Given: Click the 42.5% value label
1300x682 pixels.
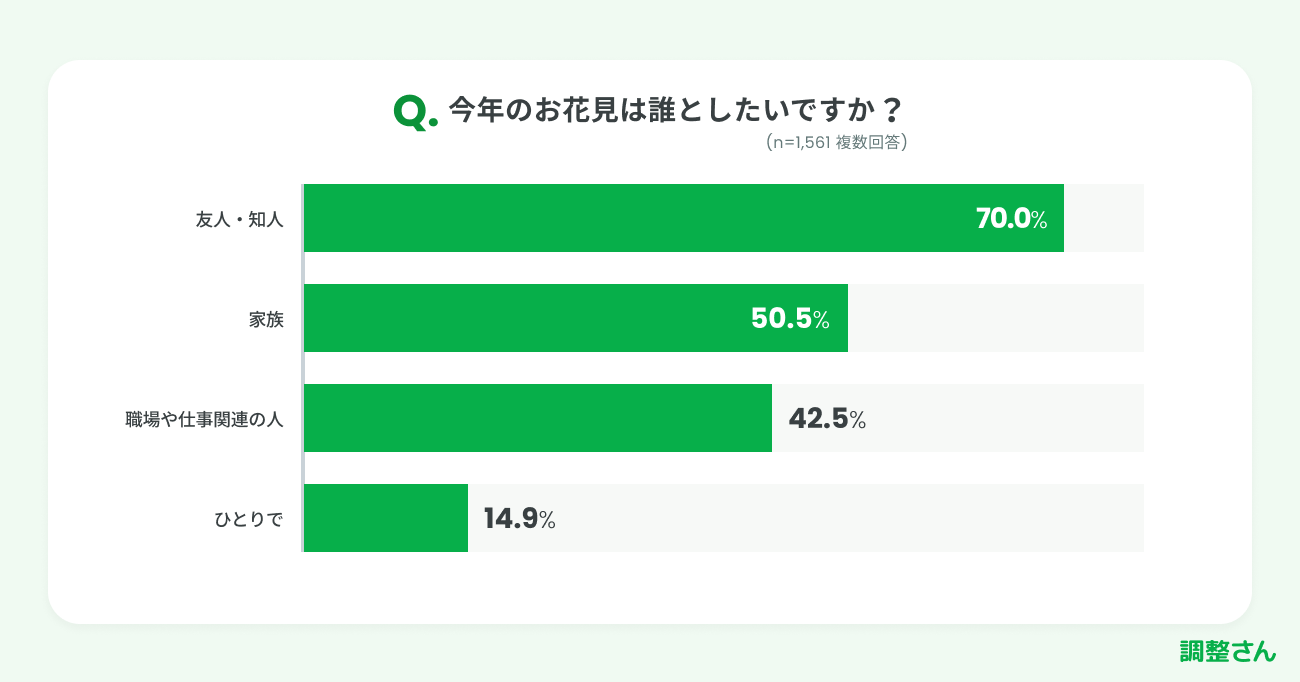Looking at the screenshot, I should point(827,419).
